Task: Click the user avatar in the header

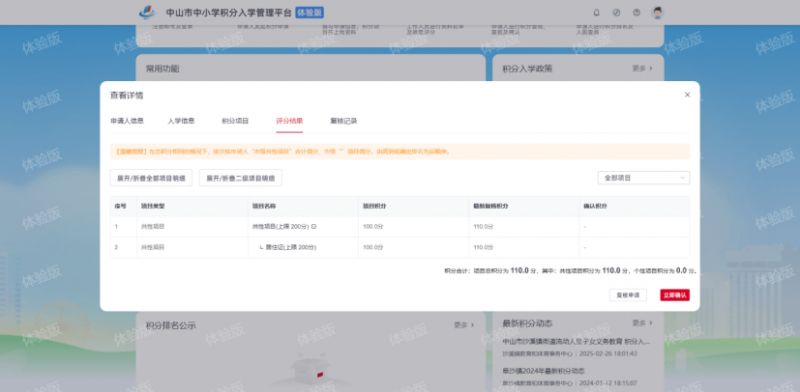Action: 657,13
